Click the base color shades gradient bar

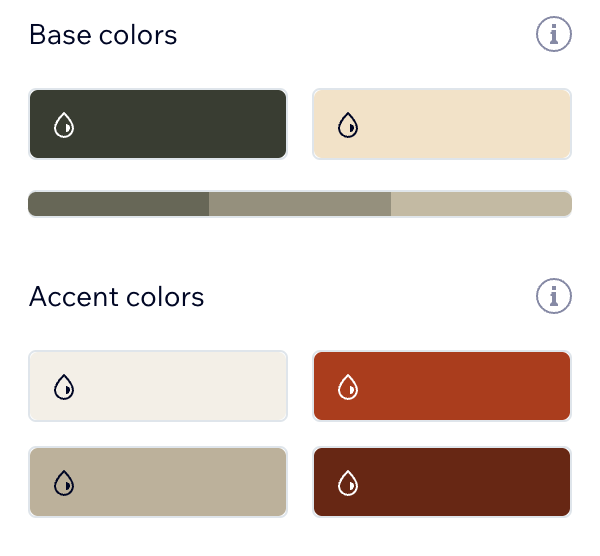coord(300,204)
